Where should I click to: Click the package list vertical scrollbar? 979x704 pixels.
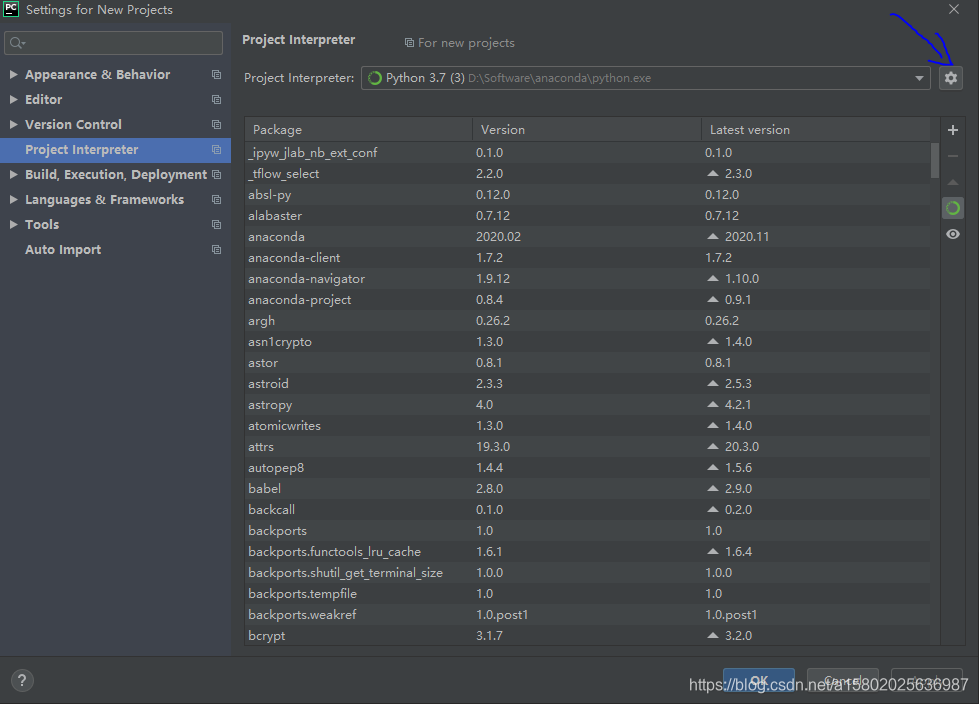pyautogui.click(x=935, y=160)
